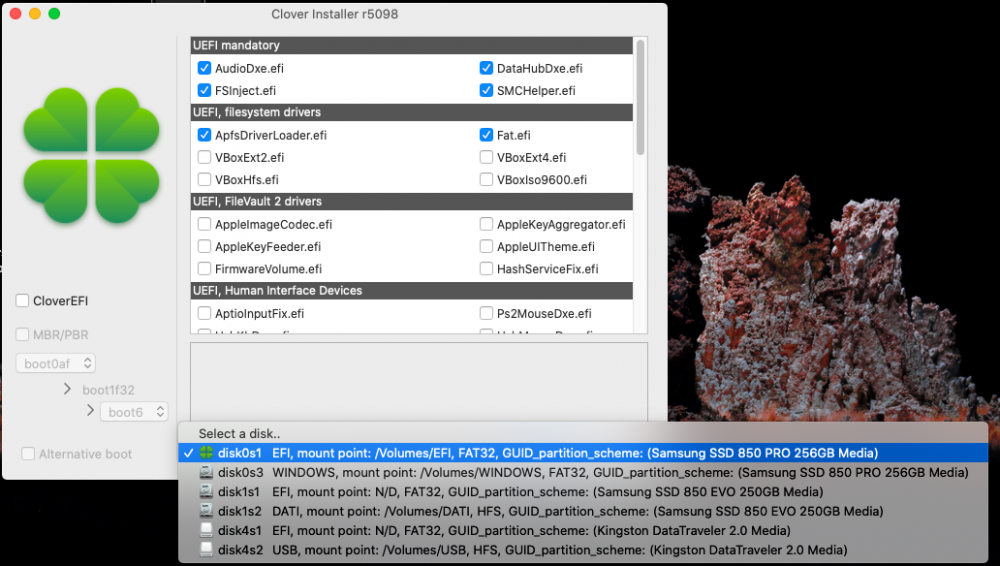Check AppleKeyFeeder.efi checkbox
The image size is (1000, 566).
click(x=204, y=247)
